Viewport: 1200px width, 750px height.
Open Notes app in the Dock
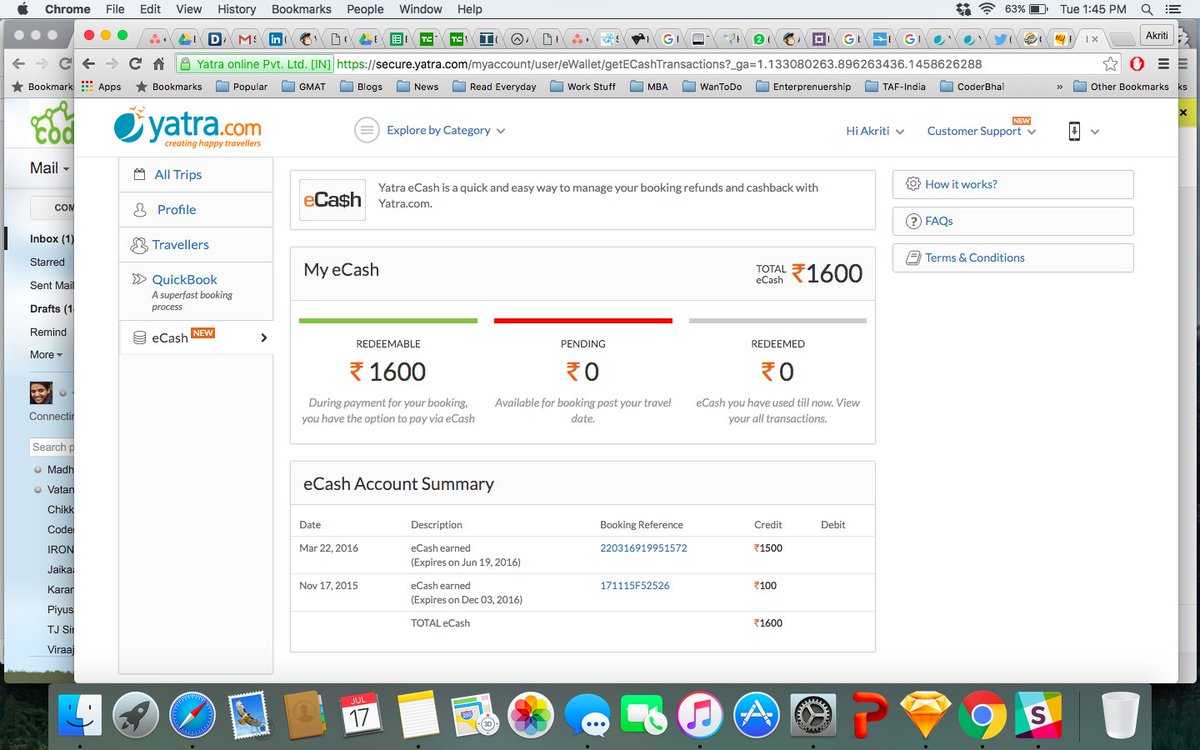[418, 715]
